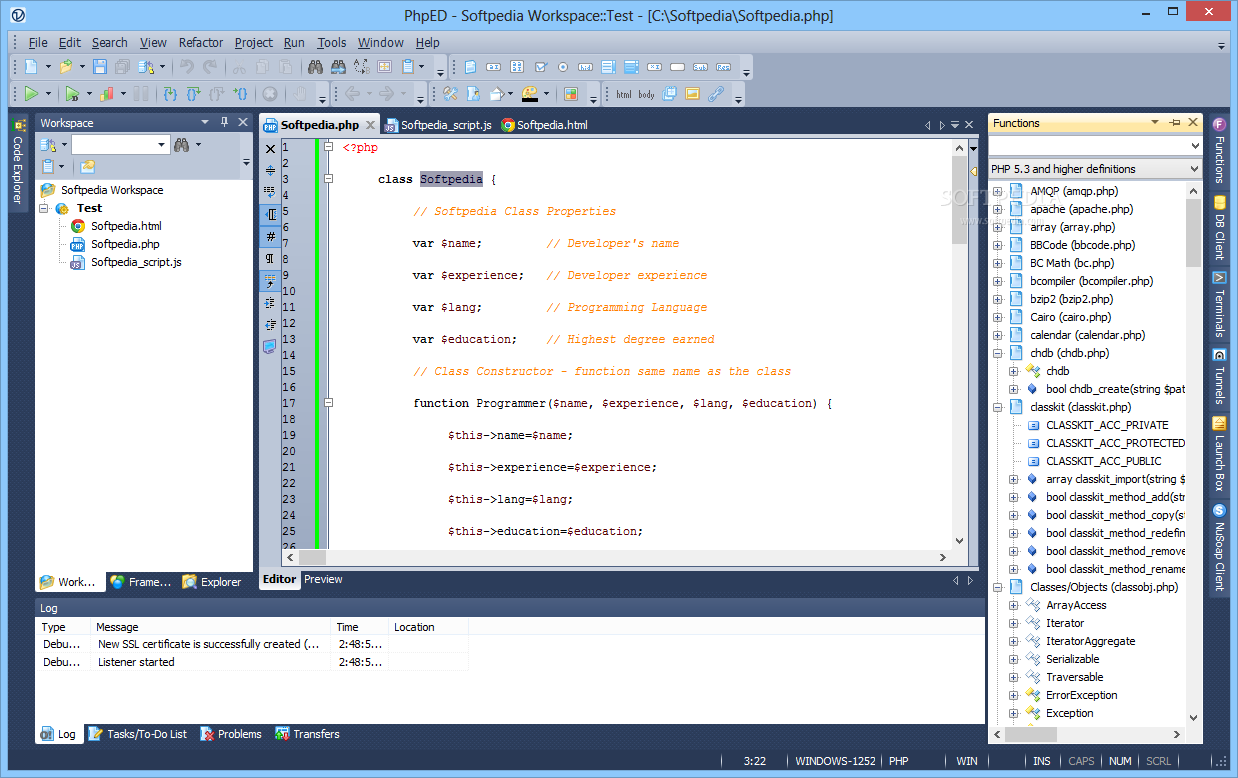
Task: Click the insert checkbox form icon
Action: click(540, 67)
